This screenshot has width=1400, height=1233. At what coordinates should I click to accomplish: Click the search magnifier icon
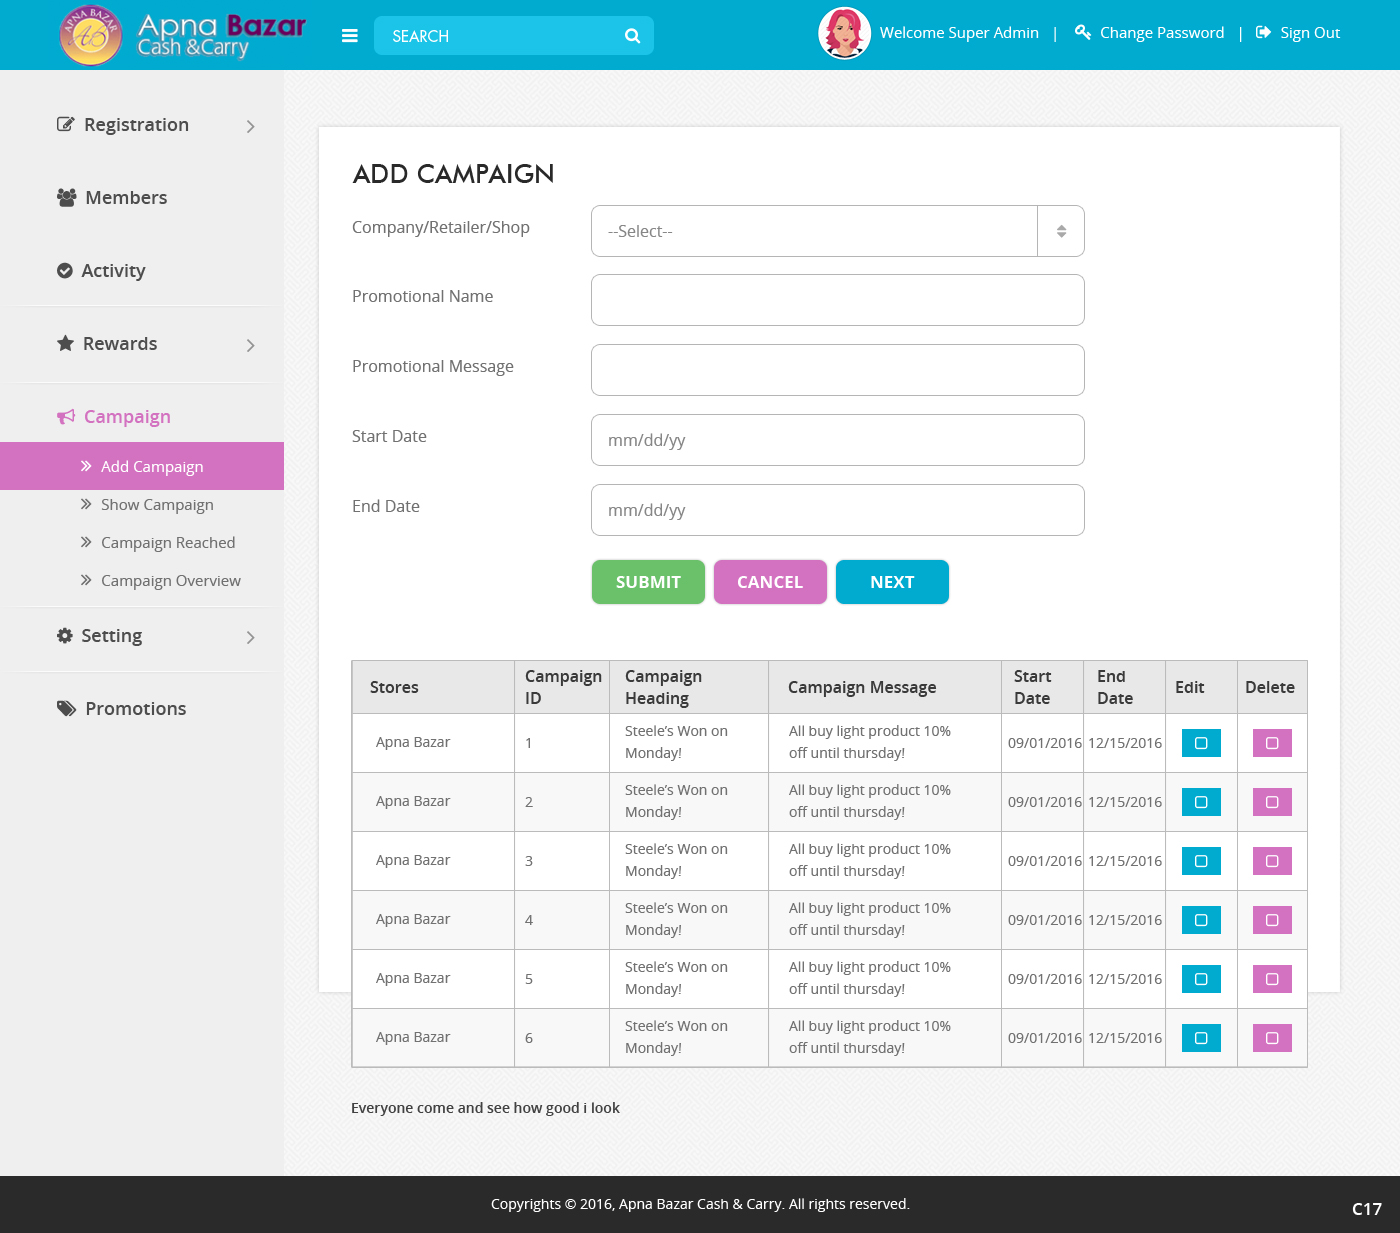coord(632,36)
